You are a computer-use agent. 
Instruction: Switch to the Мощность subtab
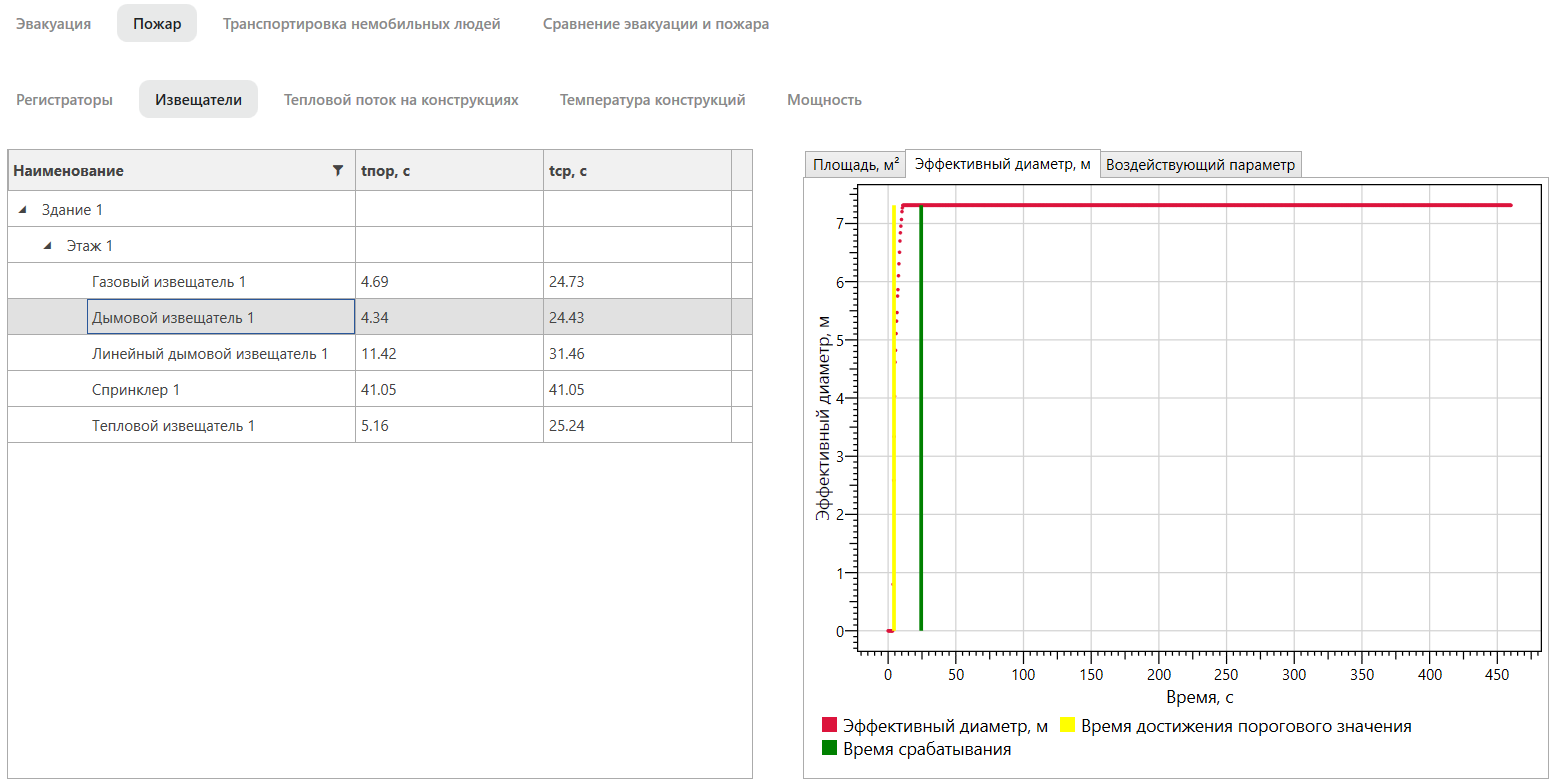tap(824, 100)
